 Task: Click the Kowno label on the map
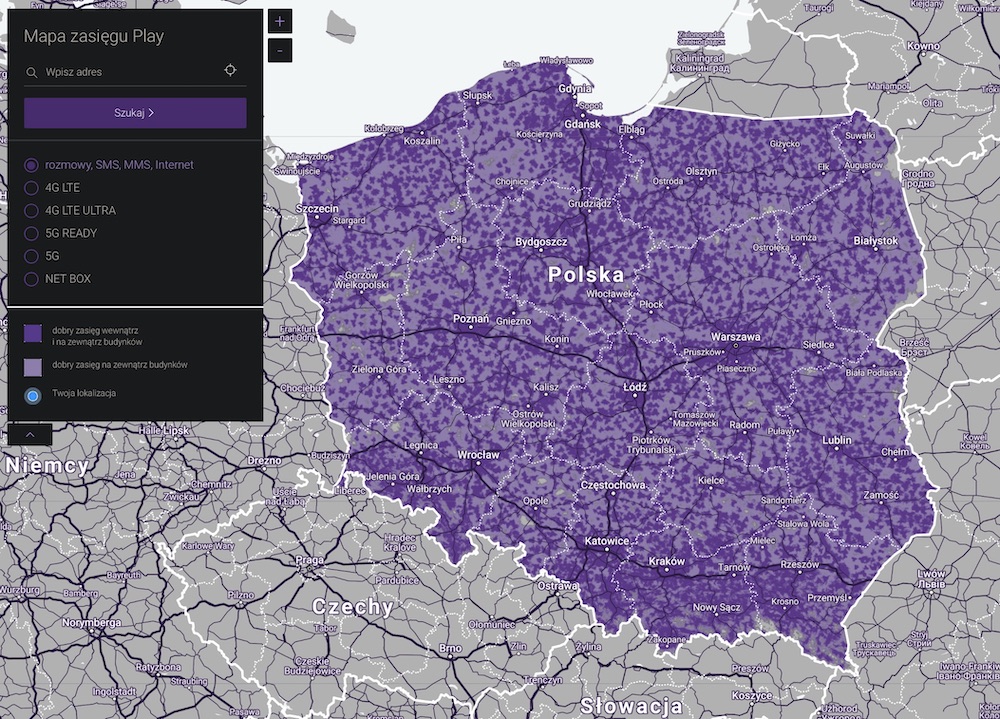[x=923, y=46]
